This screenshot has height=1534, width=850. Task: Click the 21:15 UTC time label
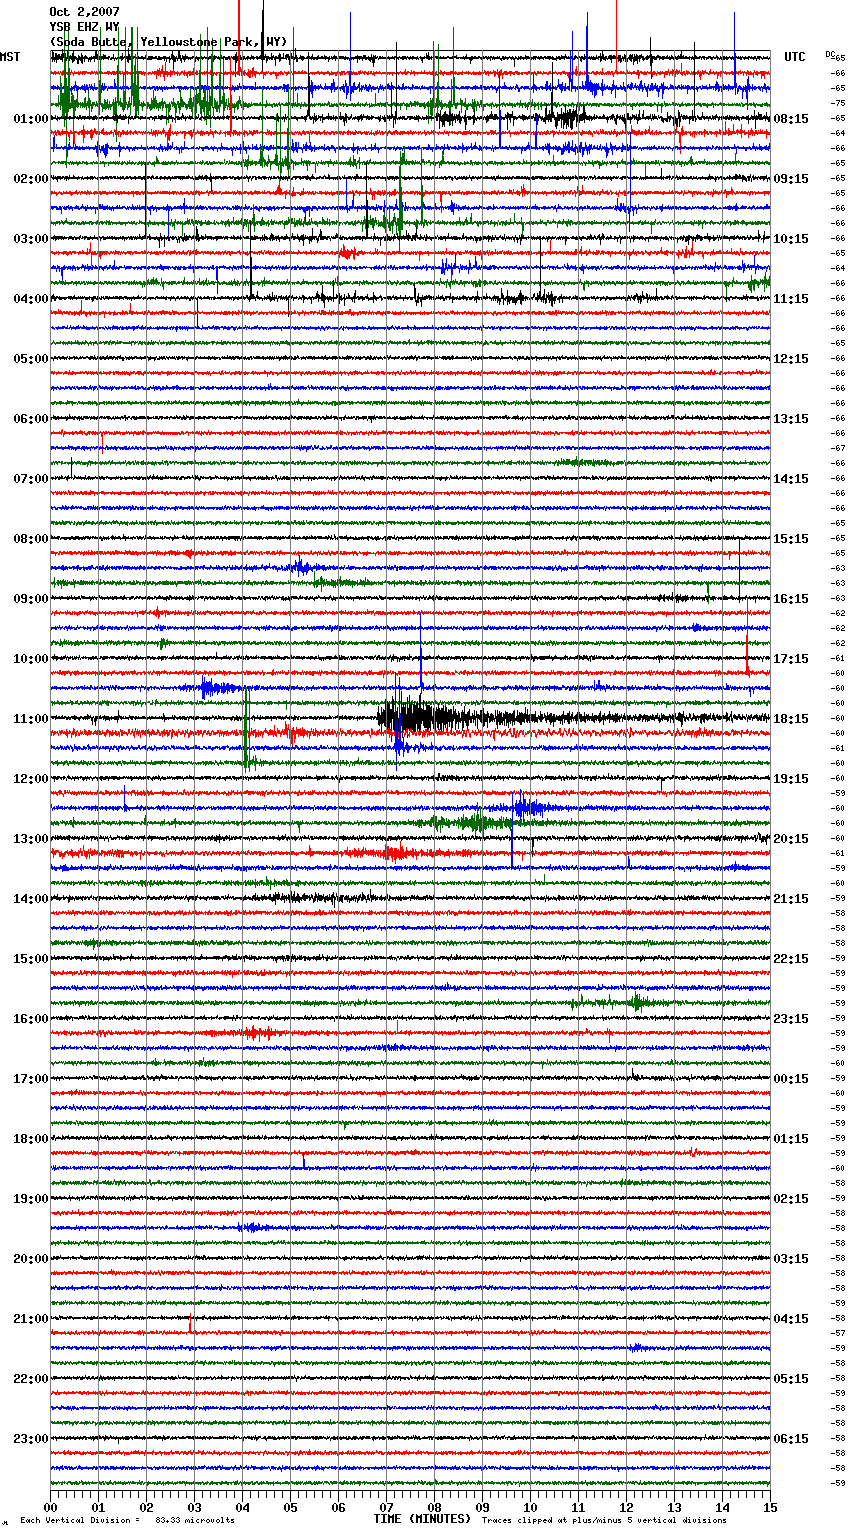pyautogui.click(x=791, y=899)
